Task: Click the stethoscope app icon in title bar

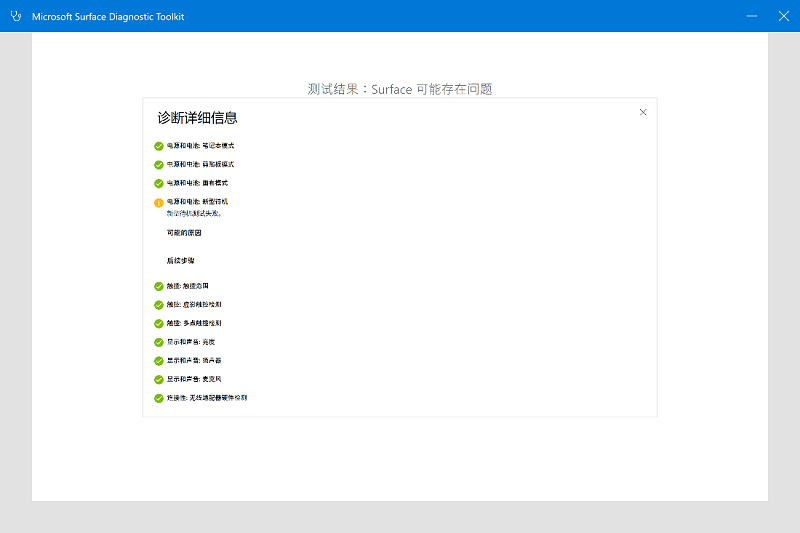Action: [x=16, y=16]
